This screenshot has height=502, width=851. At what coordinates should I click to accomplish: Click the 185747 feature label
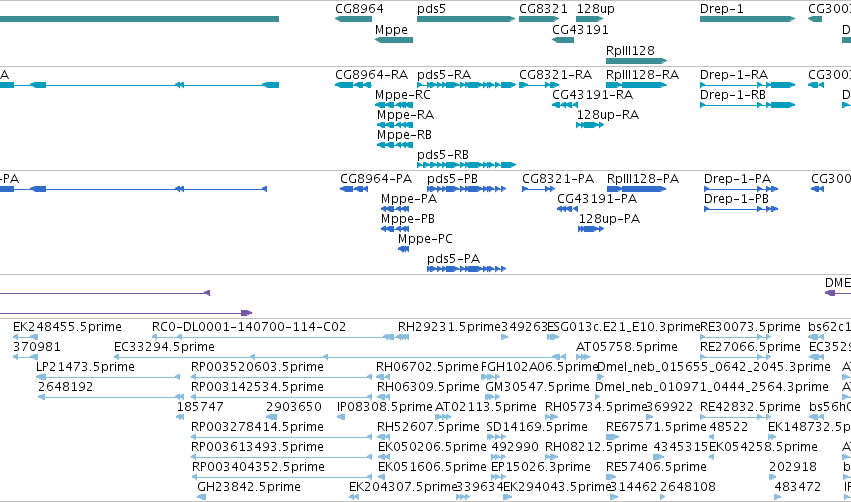(200, 407)
